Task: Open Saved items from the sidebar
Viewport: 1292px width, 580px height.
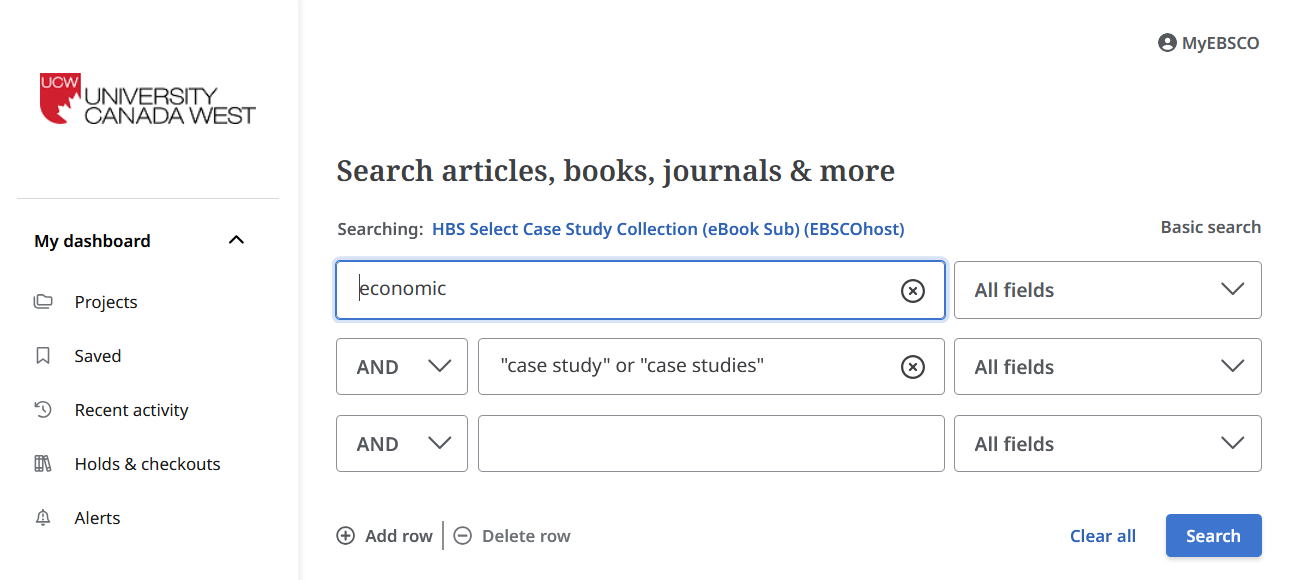Action: [x=97, y=355]
